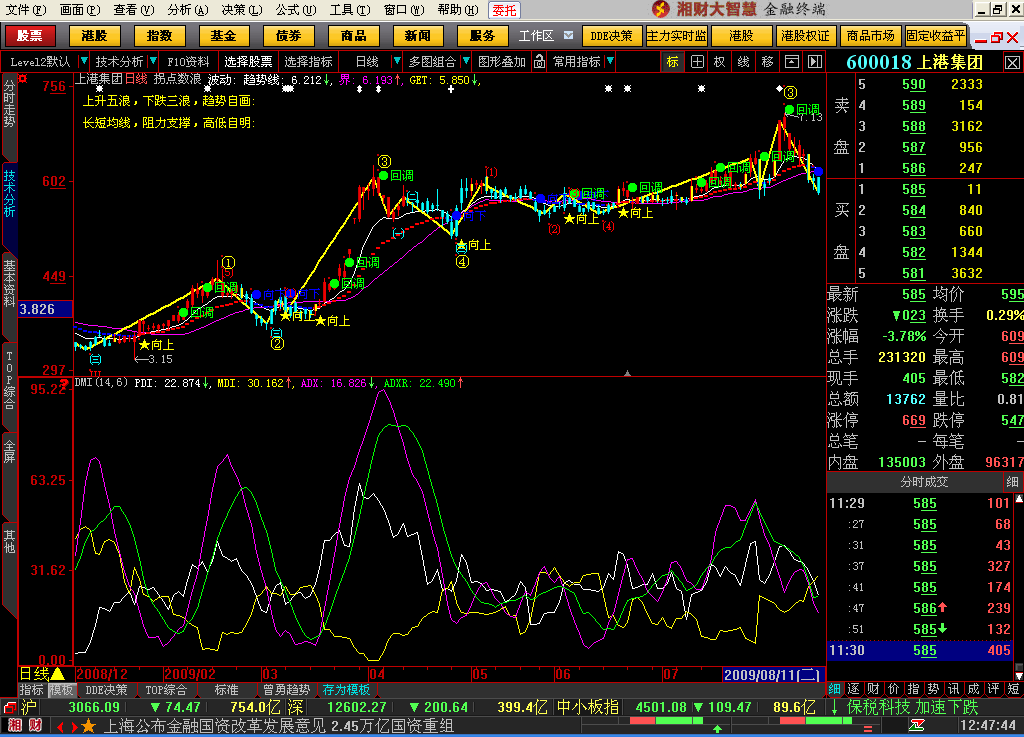
Task: Toggle the 移 chart move button
Action: (767, 62)
